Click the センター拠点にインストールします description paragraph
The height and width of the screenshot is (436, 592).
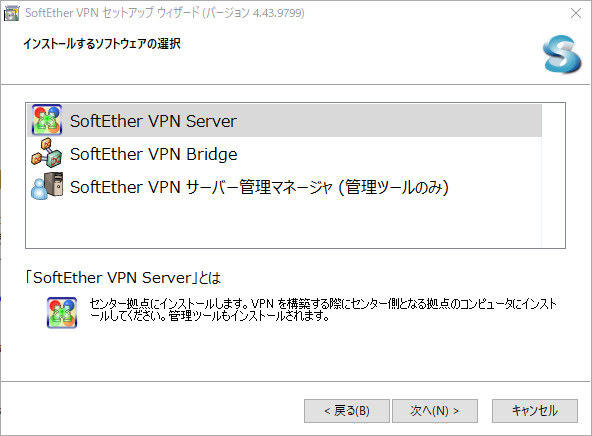[323, 309]
